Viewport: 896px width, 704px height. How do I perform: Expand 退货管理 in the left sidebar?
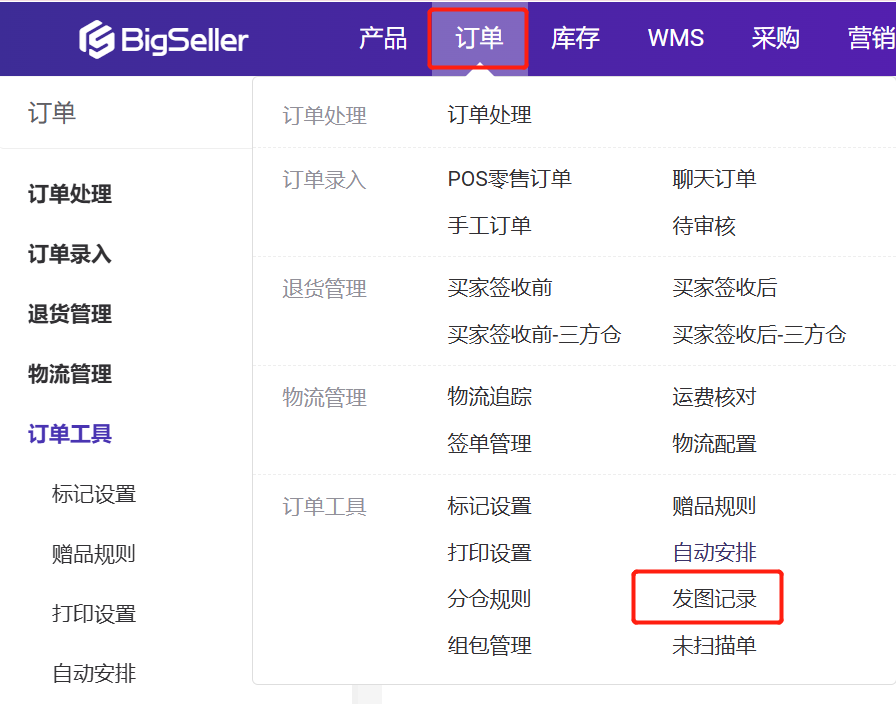69,314
